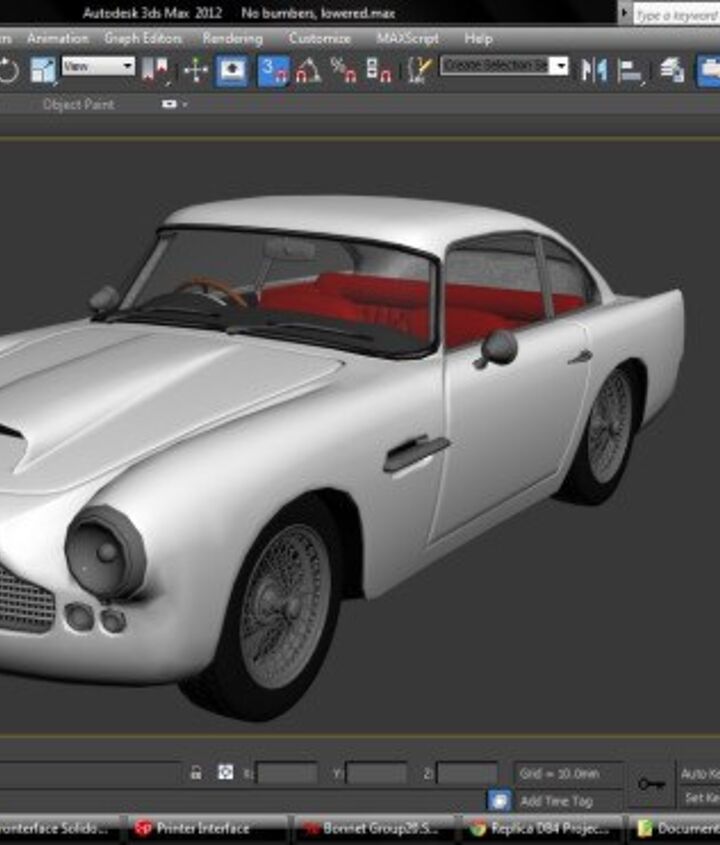Open the Rendering menu
The image size is (720, 845).
click(x=232, y=38)
